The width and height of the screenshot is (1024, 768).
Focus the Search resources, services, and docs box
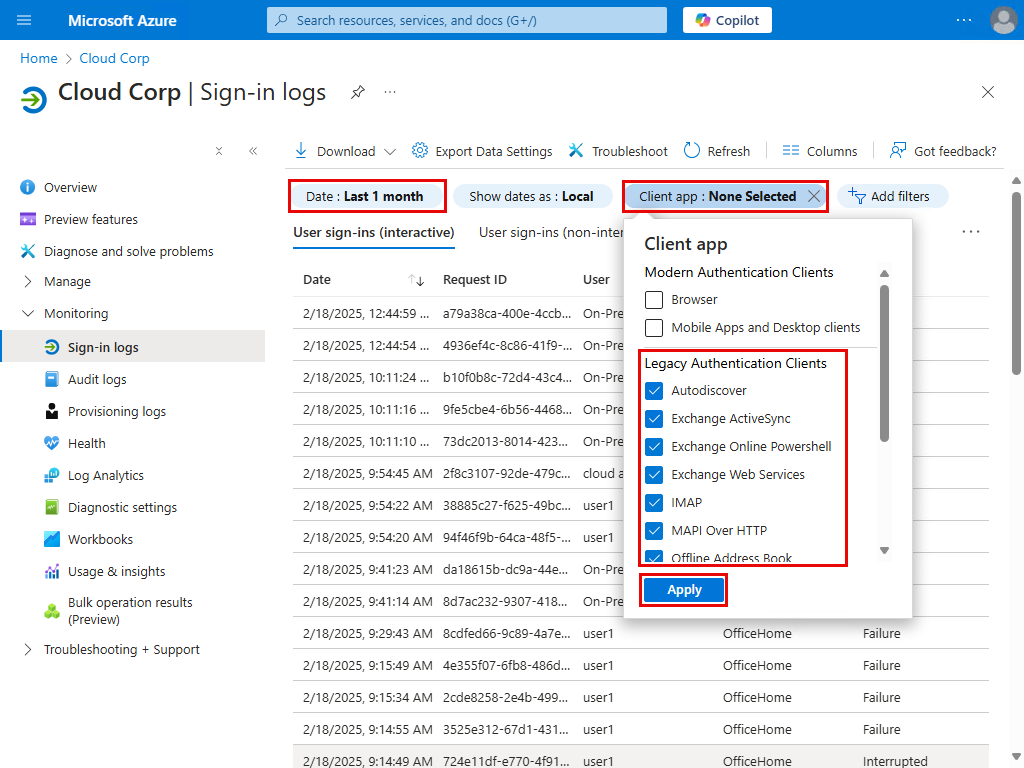click(467, 20)
